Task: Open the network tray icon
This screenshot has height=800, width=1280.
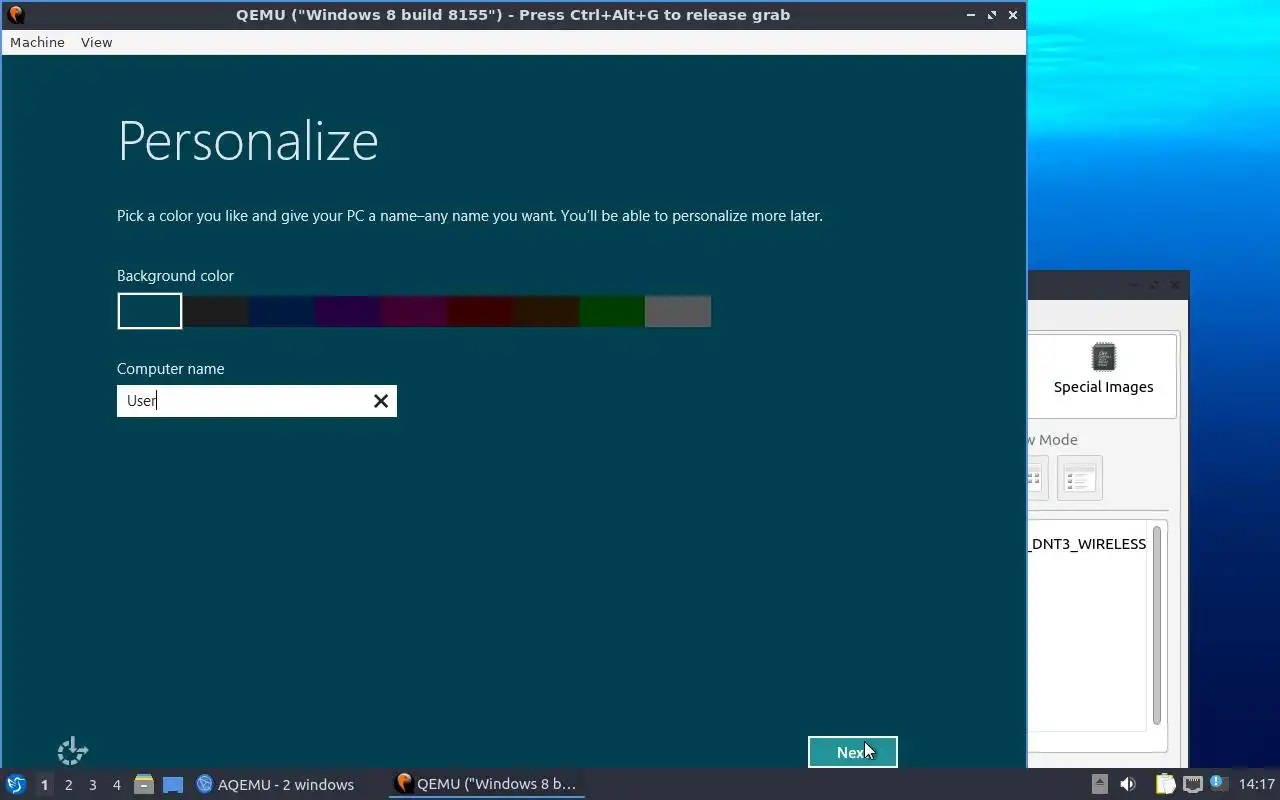Action: tap(1192, 785)
